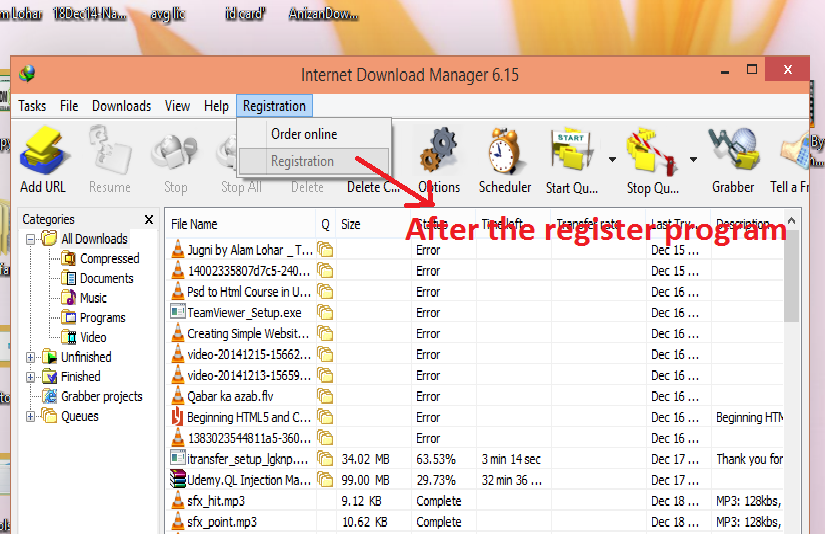Click the scrollbar up arrow in list
The image size is (825, 534).
791,221
